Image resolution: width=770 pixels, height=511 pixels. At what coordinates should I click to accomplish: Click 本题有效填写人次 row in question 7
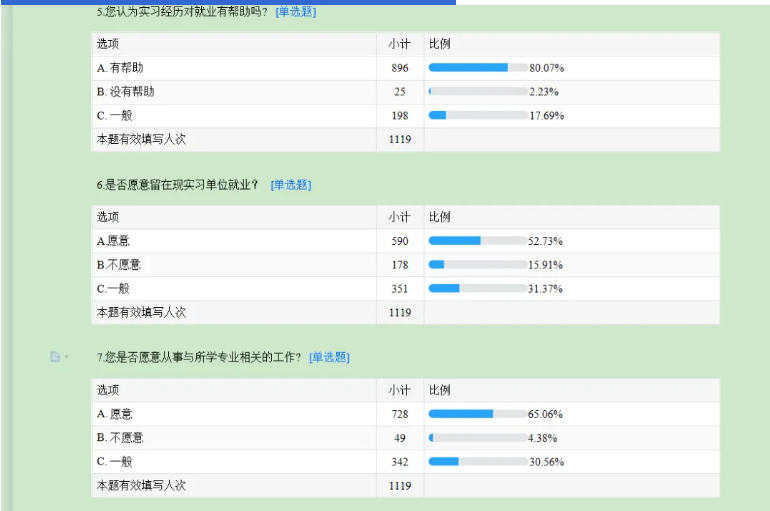[141, 486]
